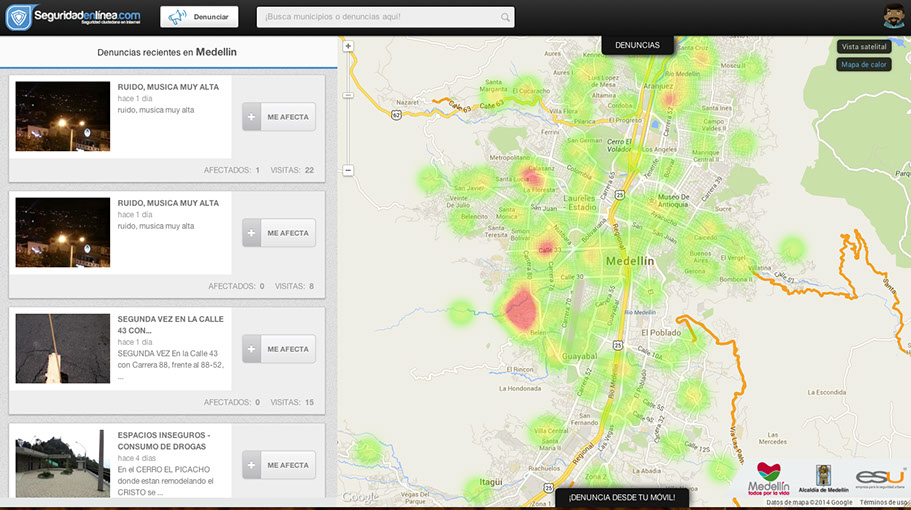911x510 pixels.
Task: Open first RUIDO, MUSICA MUY ALTA thumbnail
Action: [63, 116]
